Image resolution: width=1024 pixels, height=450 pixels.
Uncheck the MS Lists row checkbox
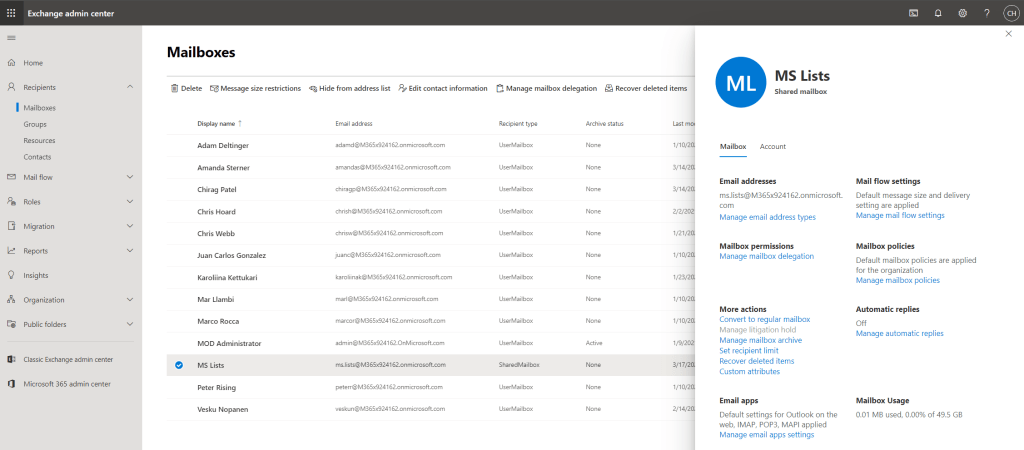(x=179, y=365)
